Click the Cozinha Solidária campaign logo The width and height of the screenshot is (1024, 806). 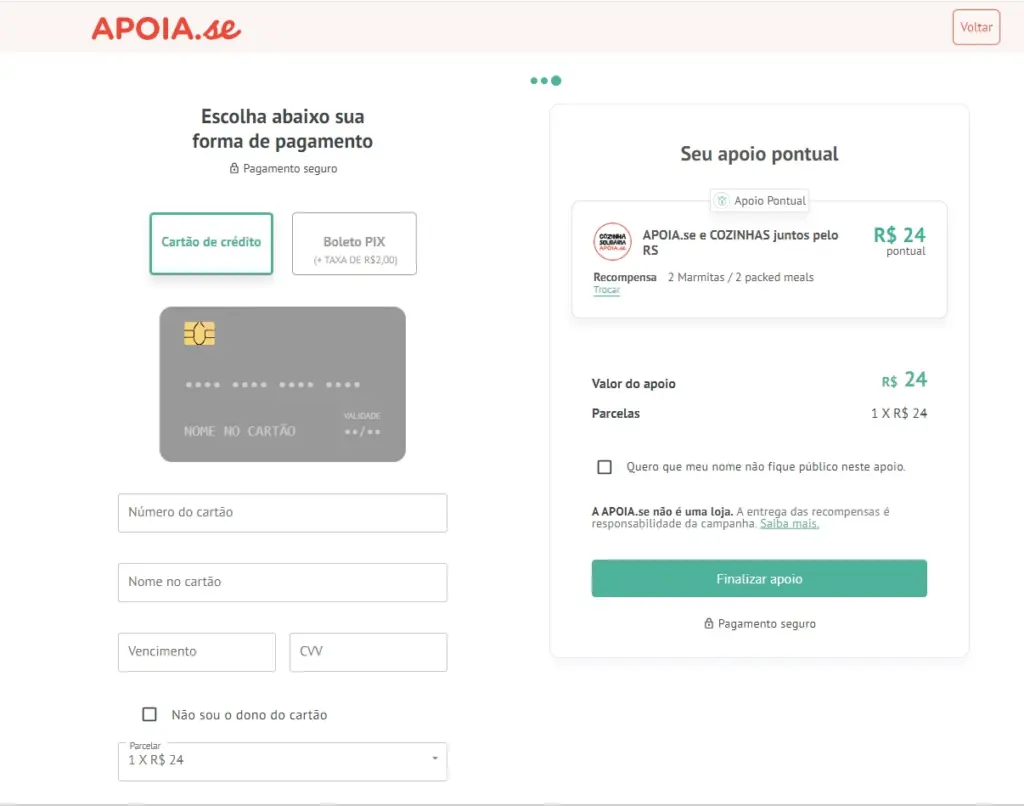612,242
